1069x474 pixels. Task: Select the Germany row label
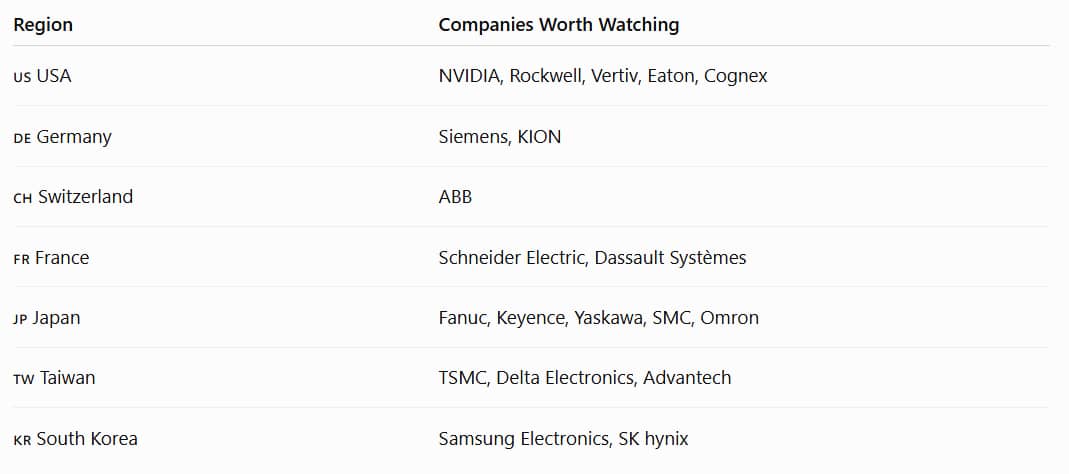point(74,137)
